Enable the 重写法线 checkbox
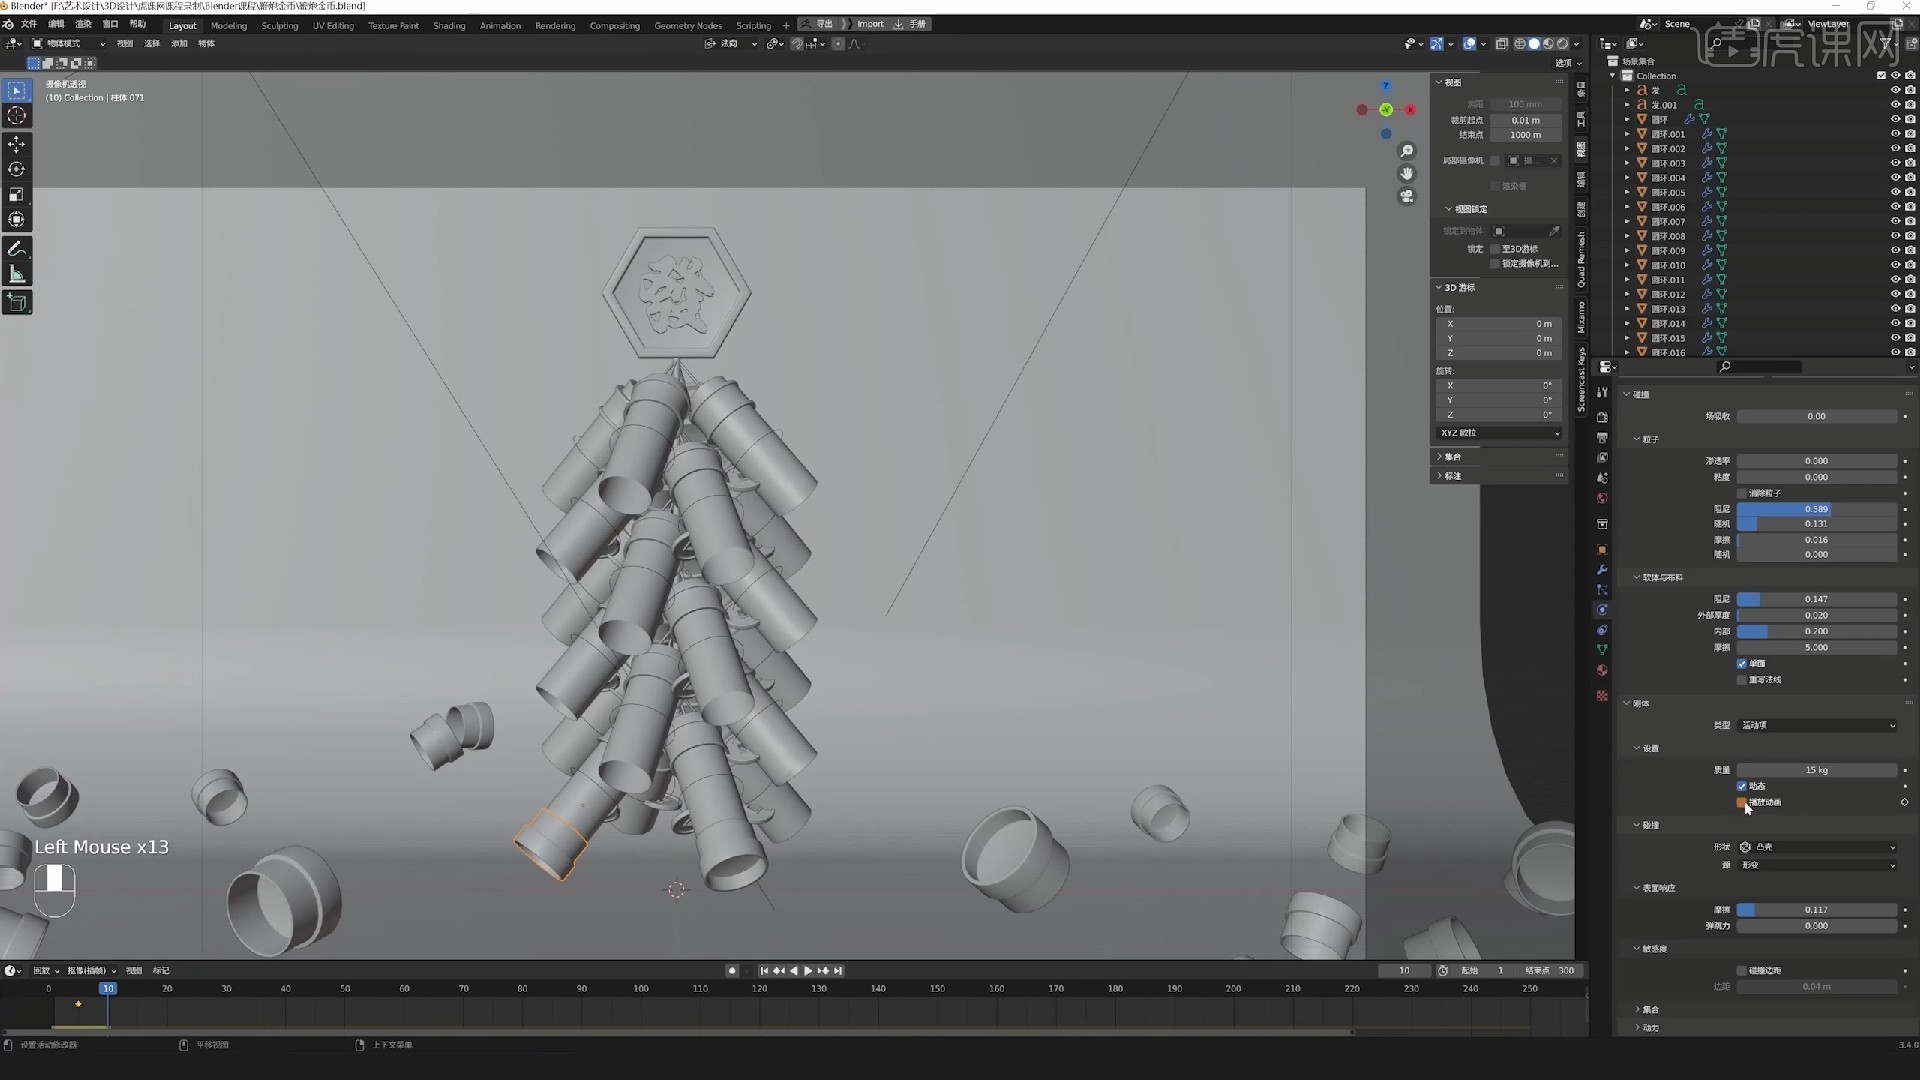 click(1742, 680)
